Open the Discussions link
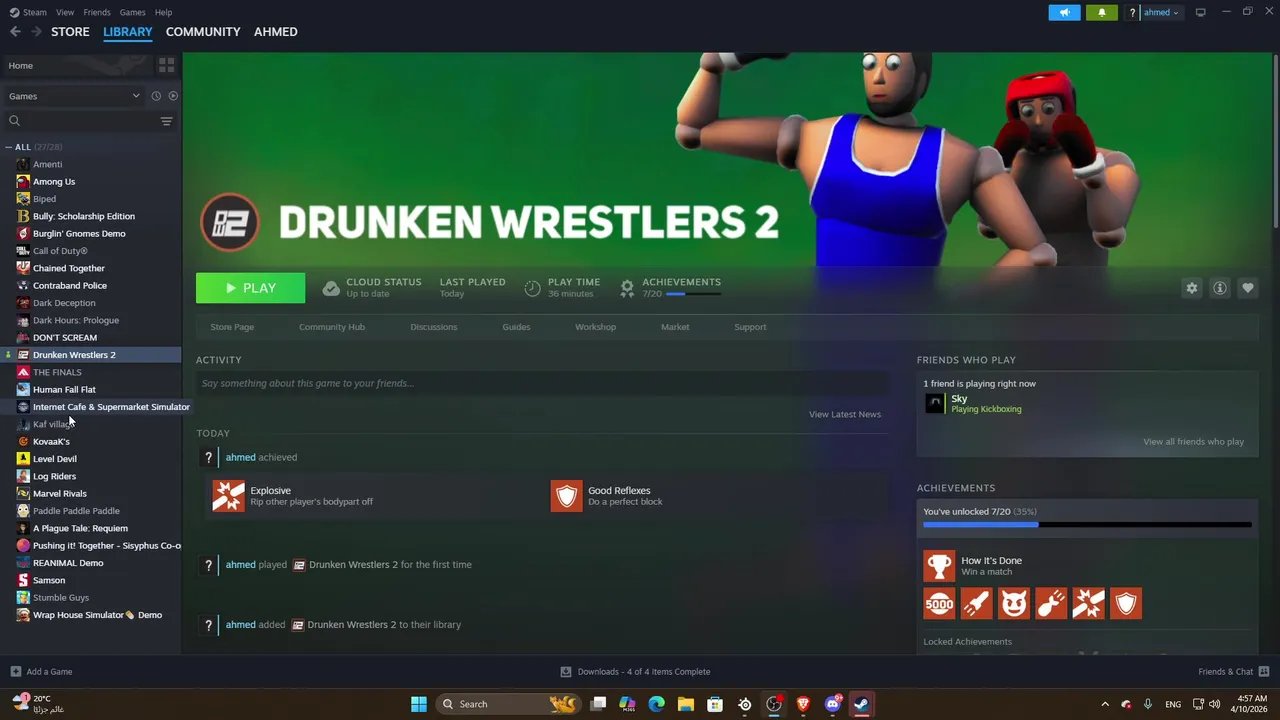Screen dimensions: 1280x720 click(x=434, y=327)
